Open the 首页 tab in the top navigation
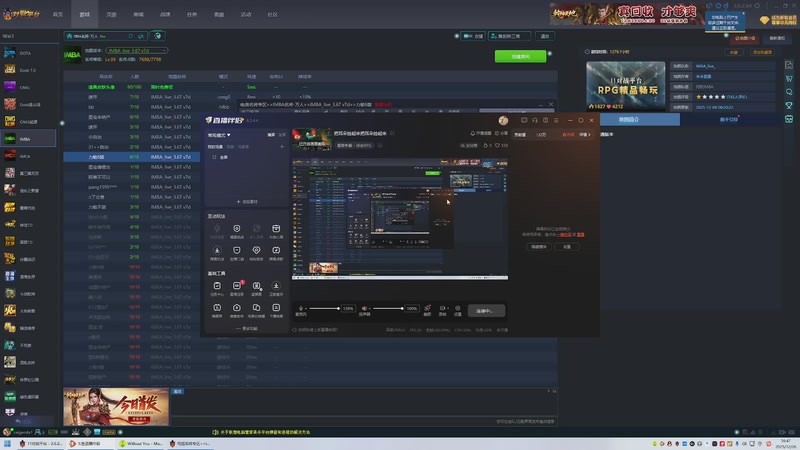This screenshot has height=450, width=800. [x=58, y=14]
